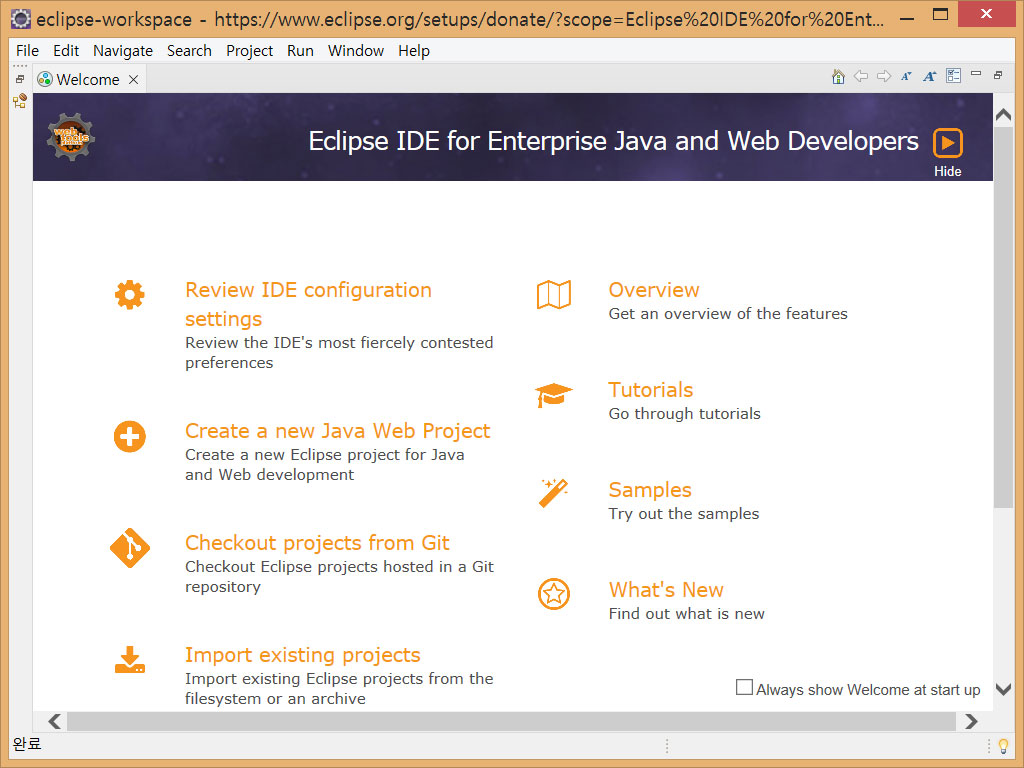The image size is (1024, 768).
Task: Click text 'Find out what is new'
Action: (x=686, y=613)
